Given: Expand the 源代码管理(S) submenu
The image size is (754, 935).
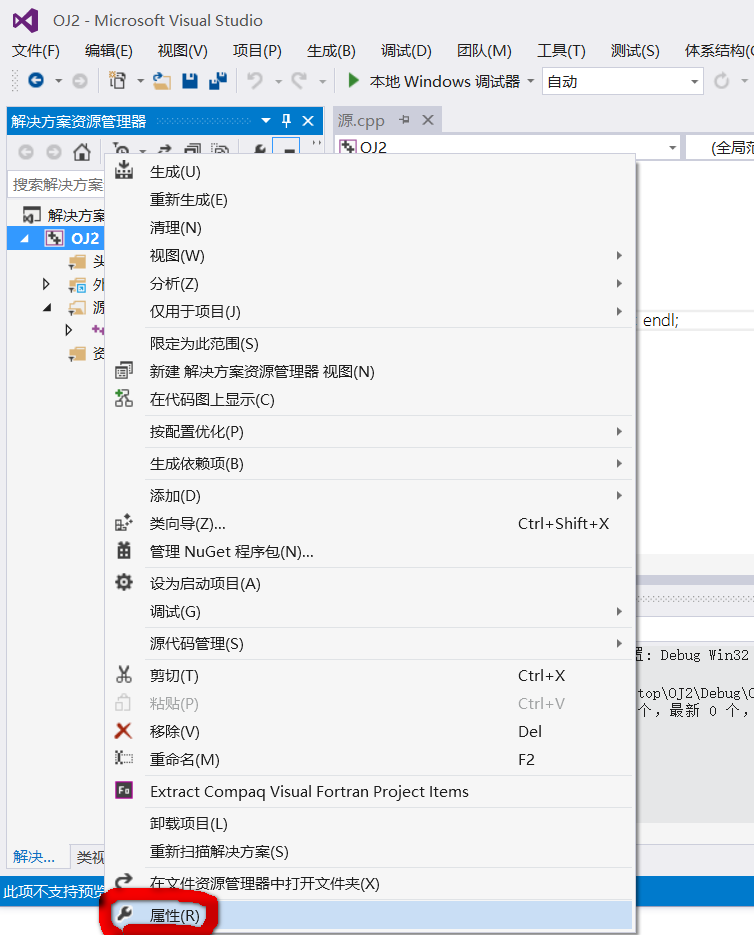Looking at the screenshot, I should pos(369,644).
